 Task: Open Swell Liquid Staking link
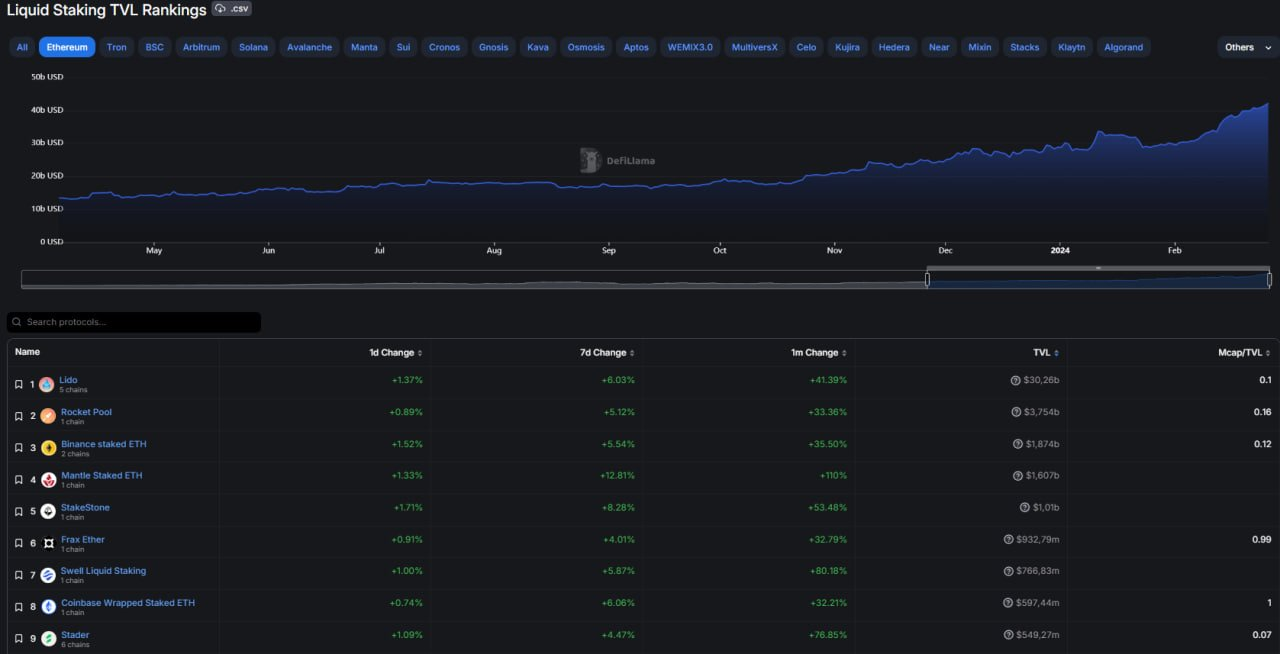coord(103,571)
